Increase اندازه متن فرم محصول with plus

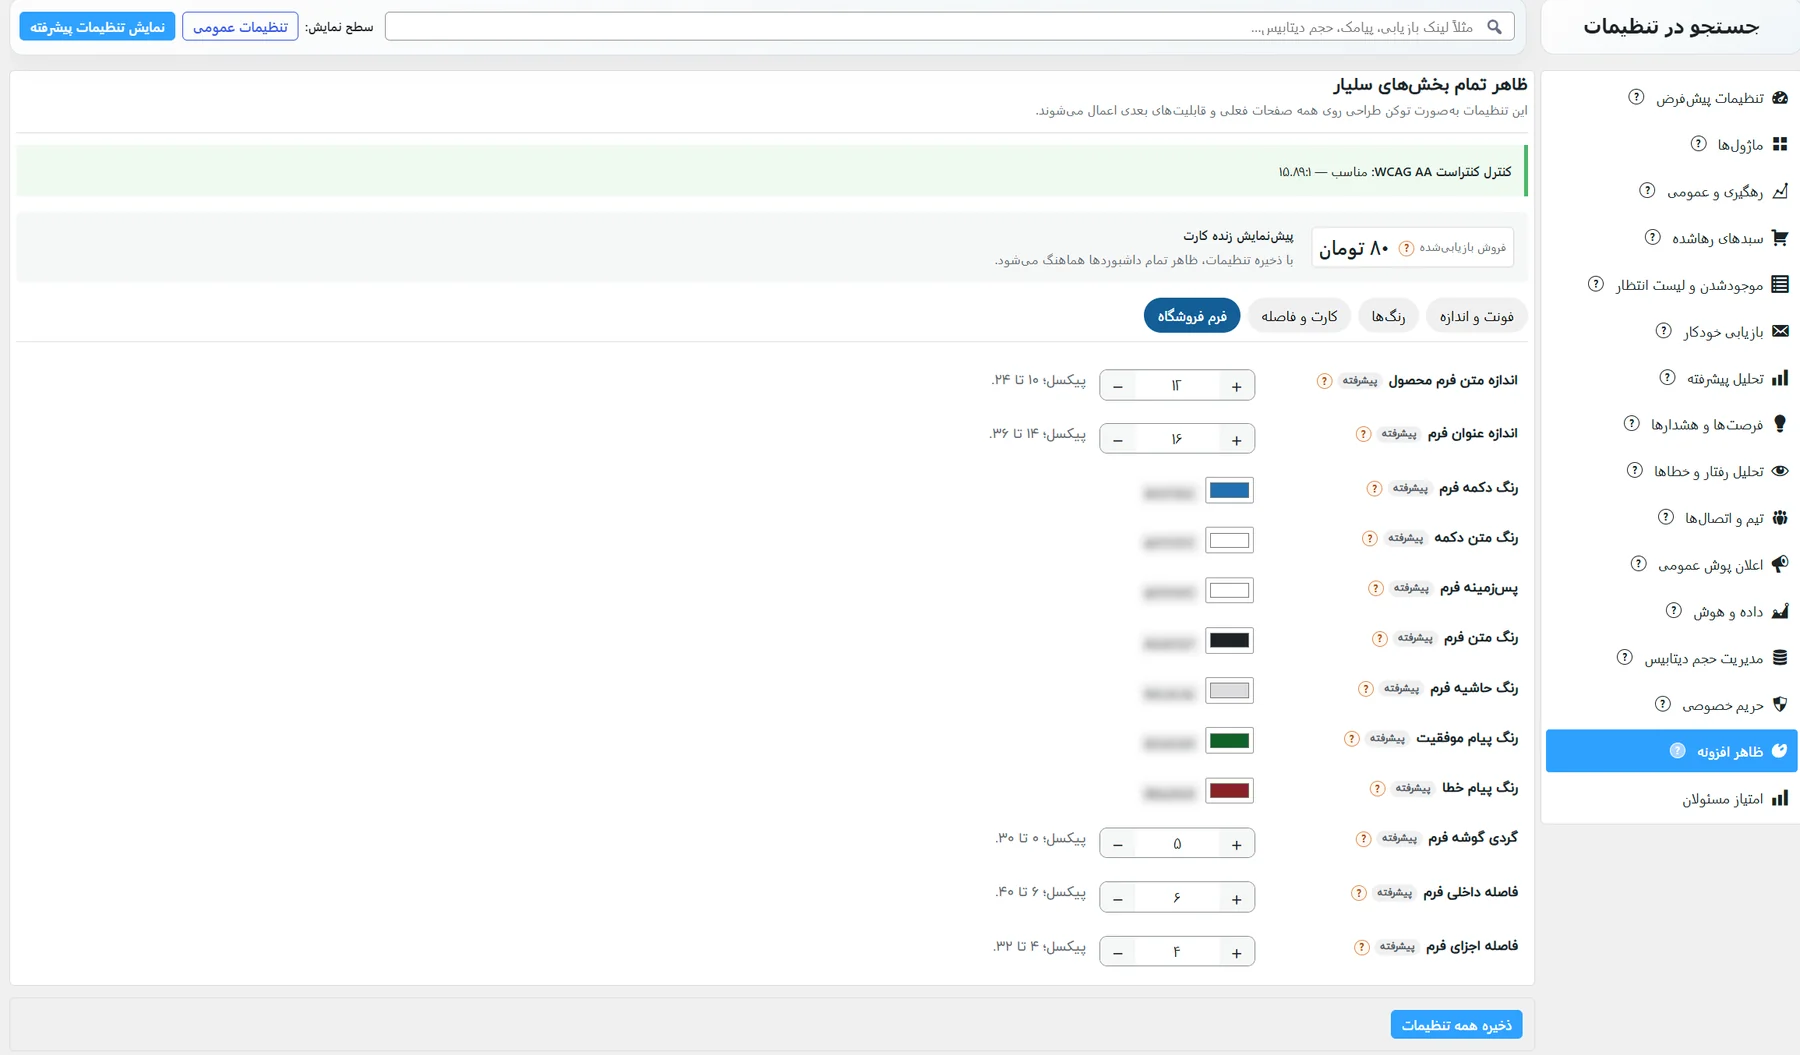click(x=1237, y=386)
